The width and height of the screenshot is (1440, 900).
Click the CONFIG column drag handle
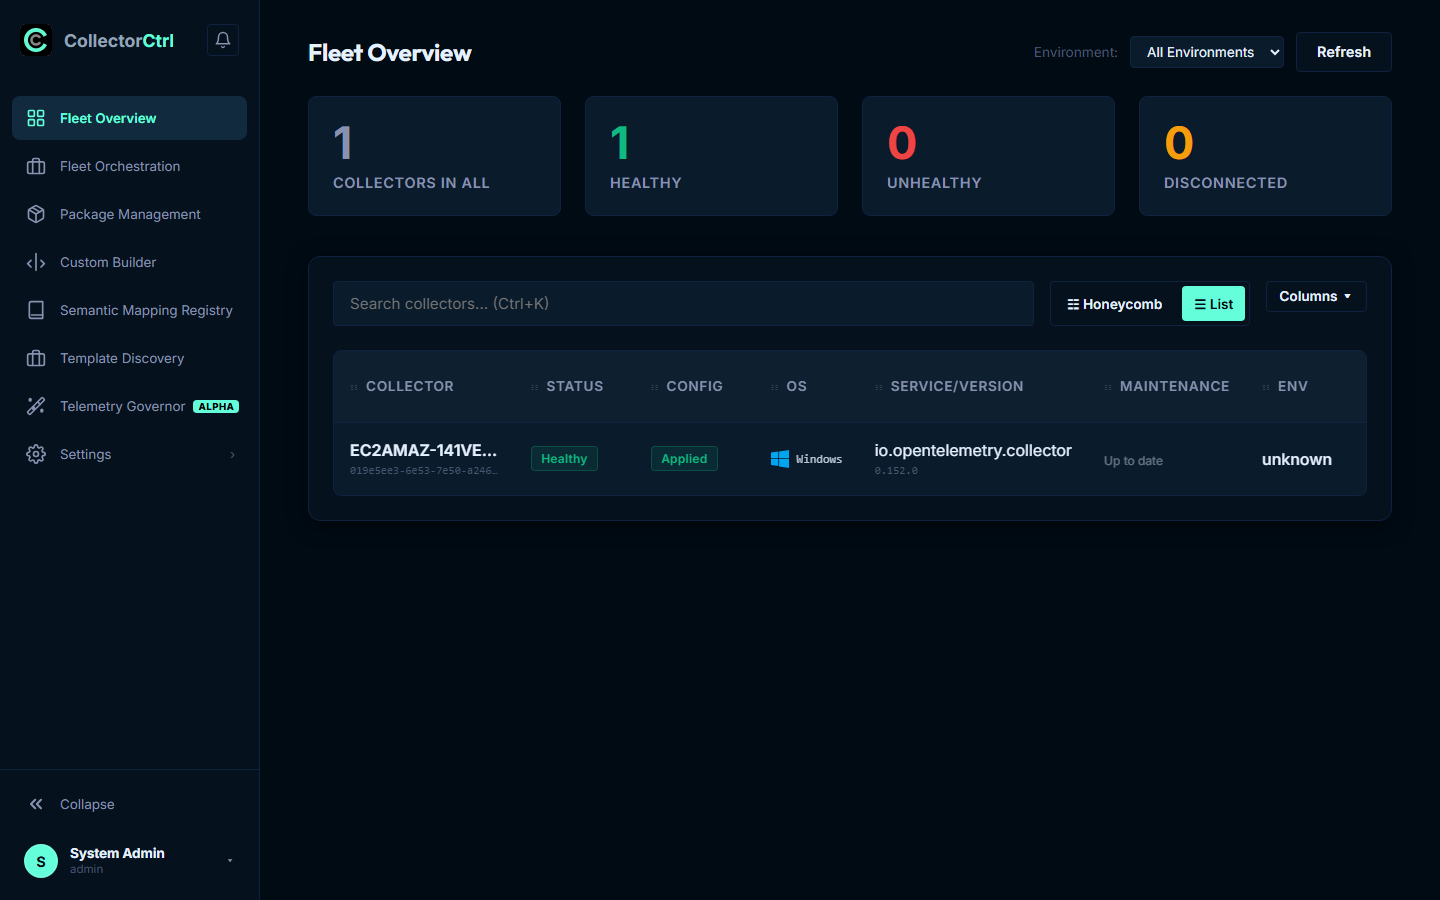click(x=655, y=387)
